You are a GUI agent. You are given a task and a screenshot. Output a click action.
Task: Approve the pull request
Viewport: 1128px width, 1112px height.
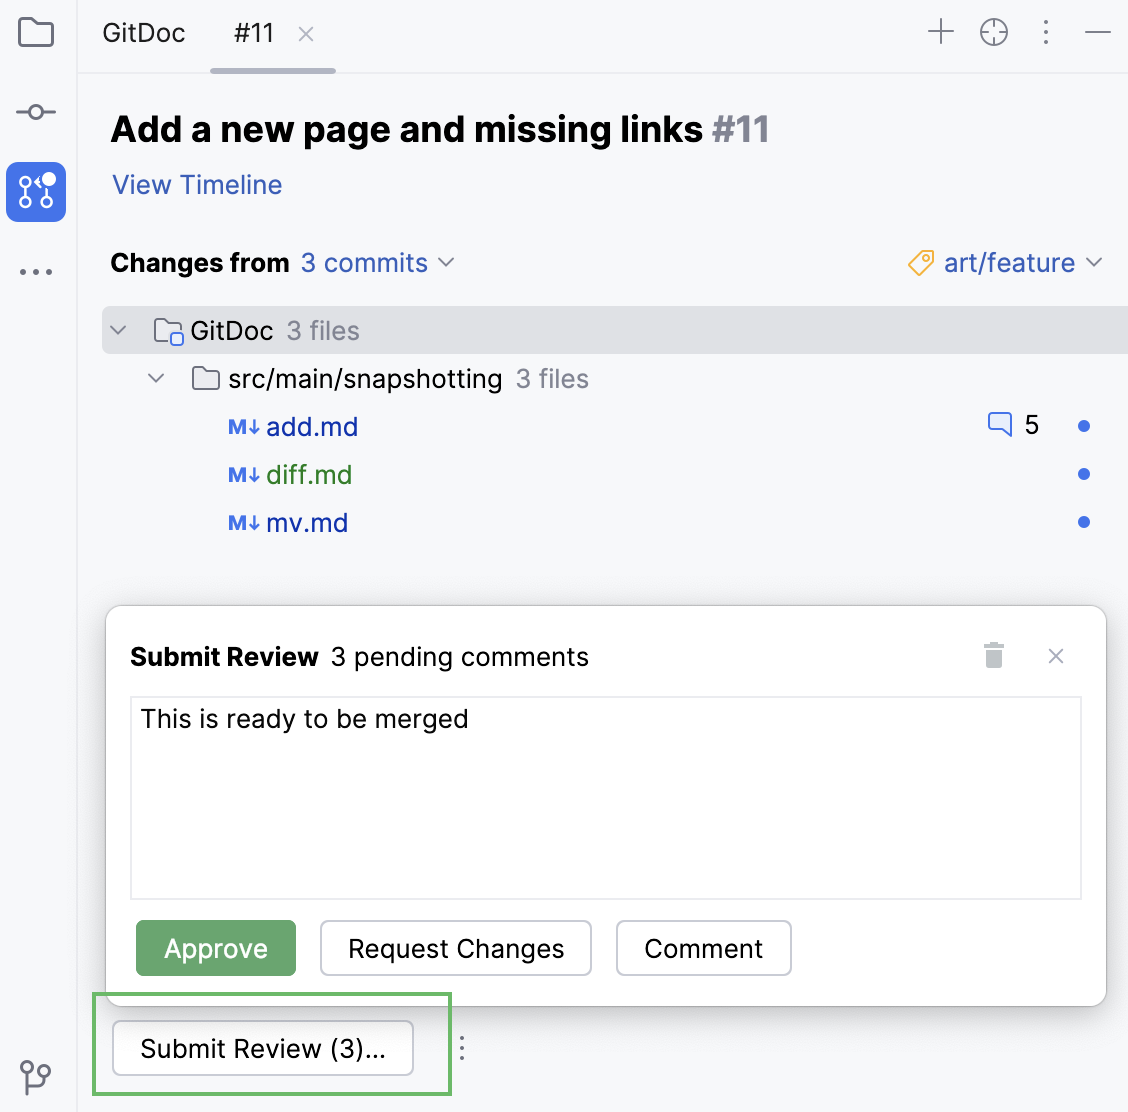[x=215, y=948]
